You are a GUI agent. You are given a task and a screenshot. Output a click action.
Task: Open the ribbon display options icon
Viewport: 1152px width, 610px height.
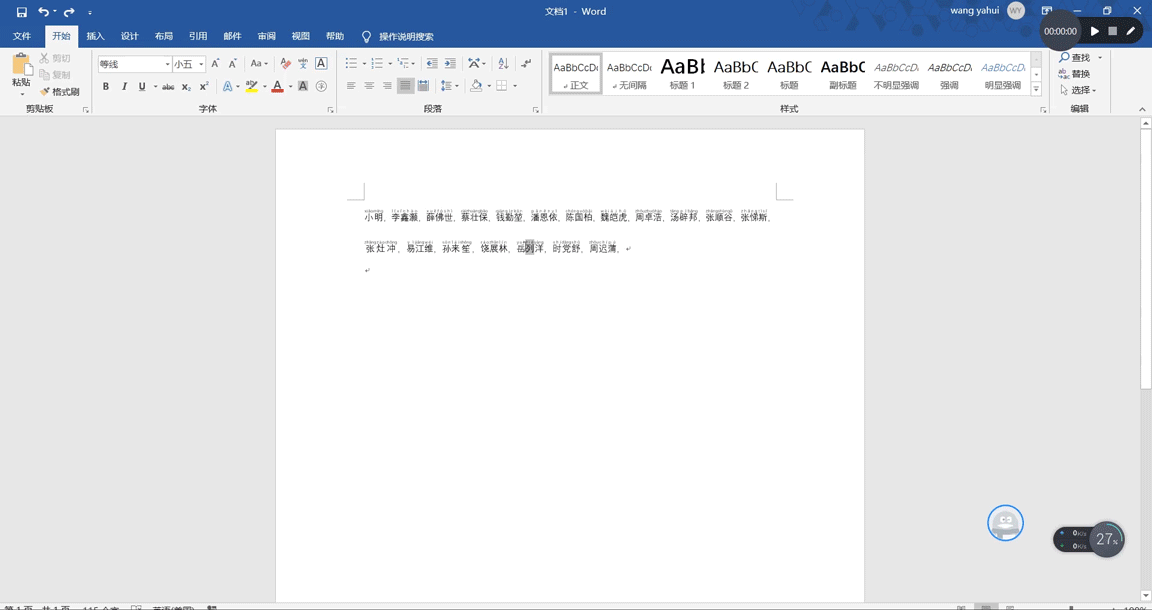coord(1047,11)
